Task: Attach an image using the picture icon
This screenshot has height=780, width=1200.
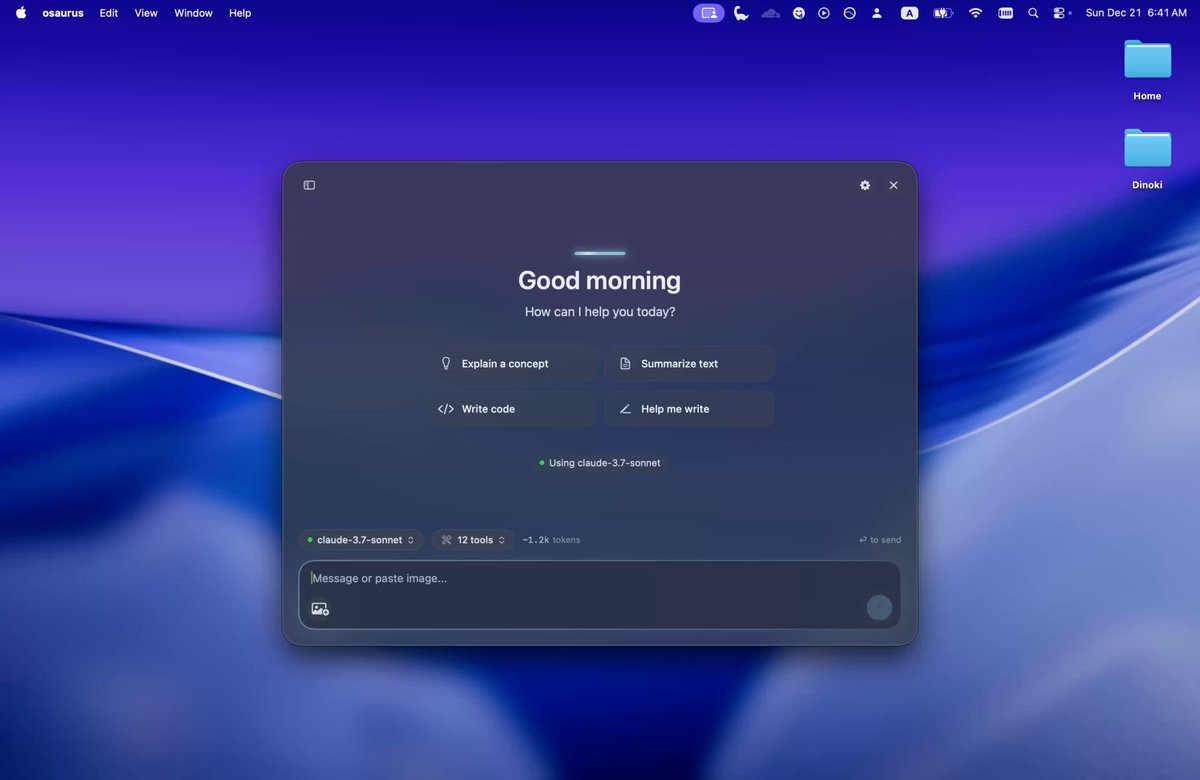Action: click(320, 608)
